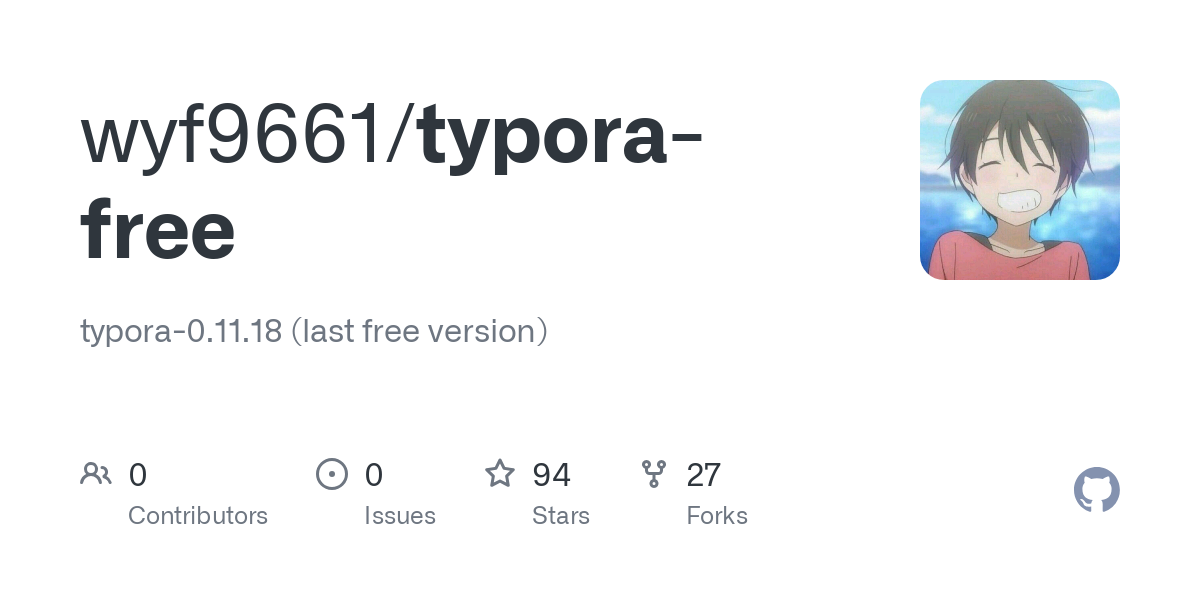
Task: Click the Issues label
Action: click(400, 516)
